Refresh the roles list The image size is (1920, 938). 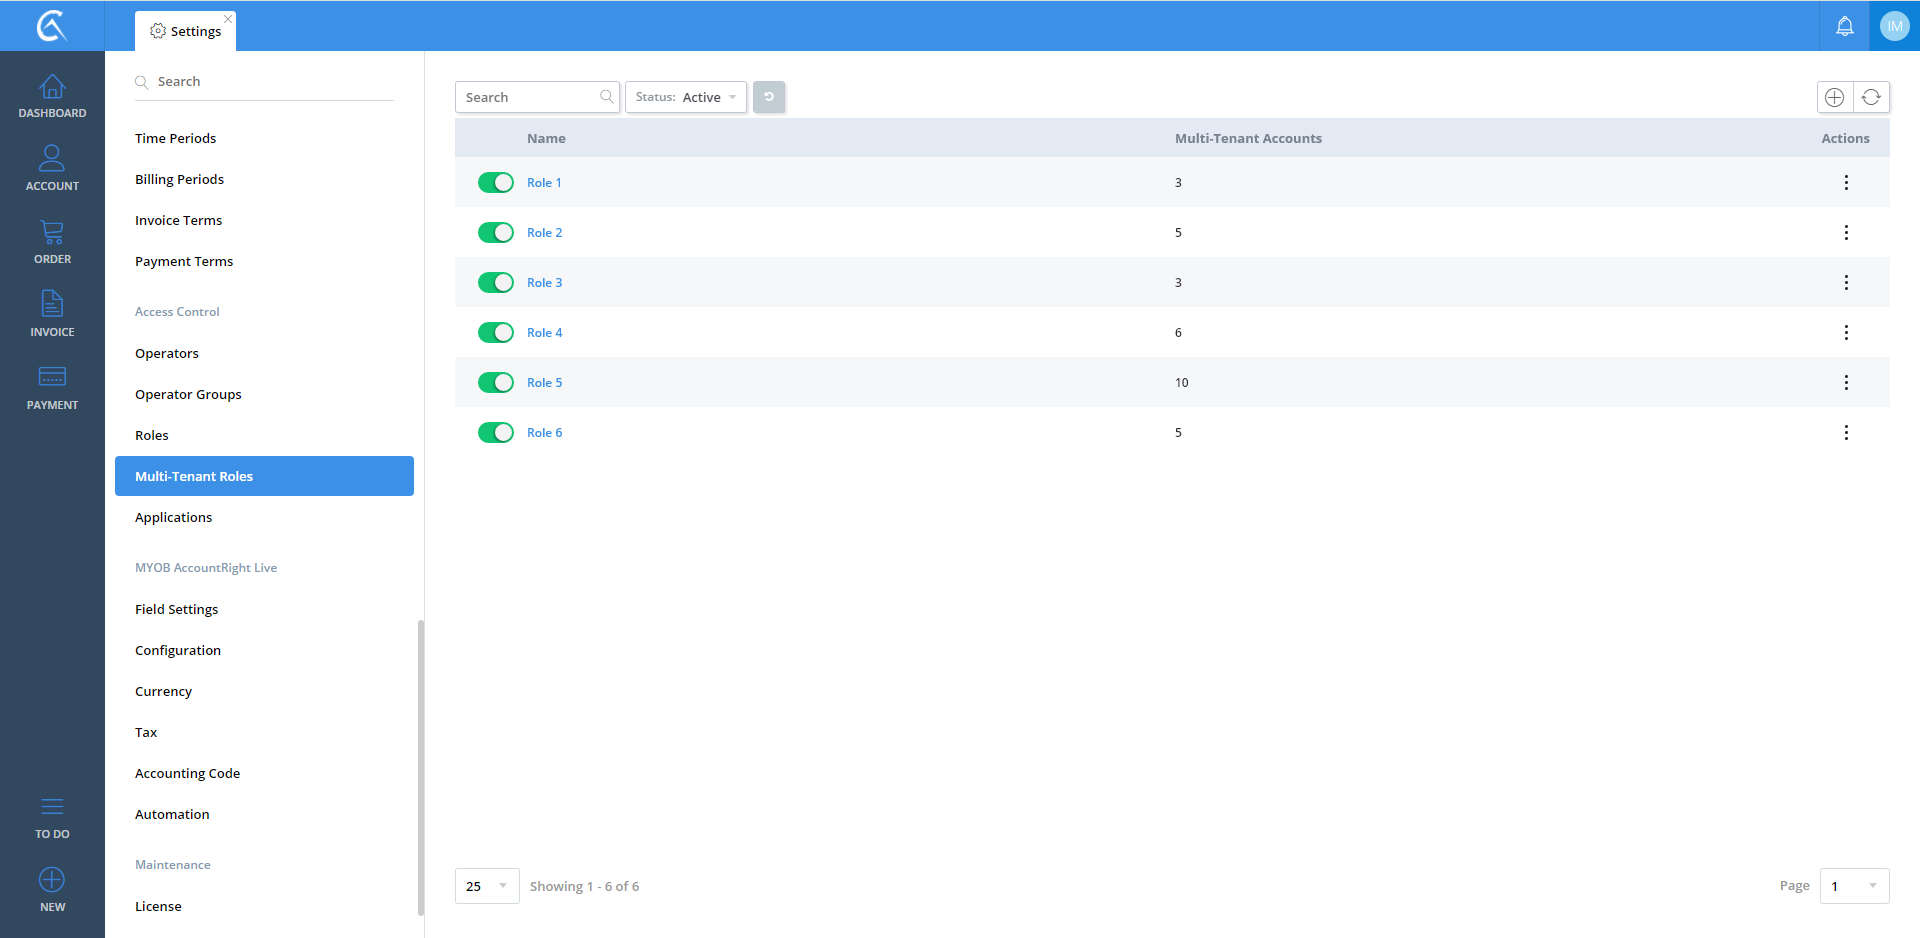tap(1871, 97)
